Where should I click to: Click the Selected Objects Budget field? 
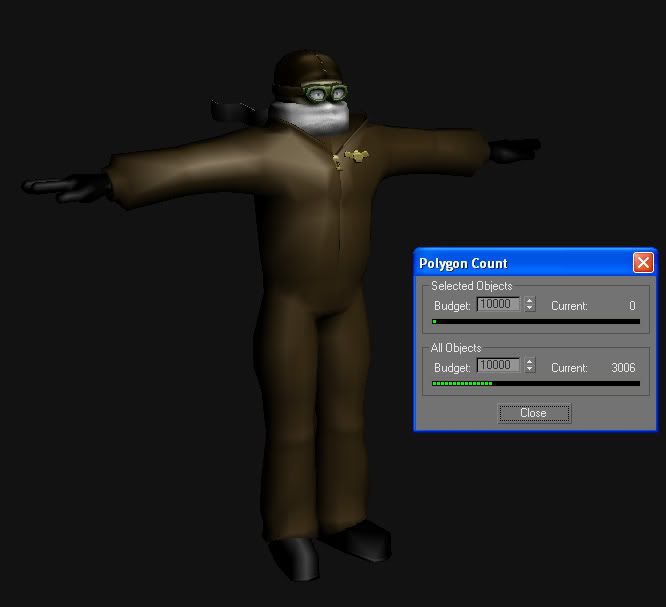[498, 304]
